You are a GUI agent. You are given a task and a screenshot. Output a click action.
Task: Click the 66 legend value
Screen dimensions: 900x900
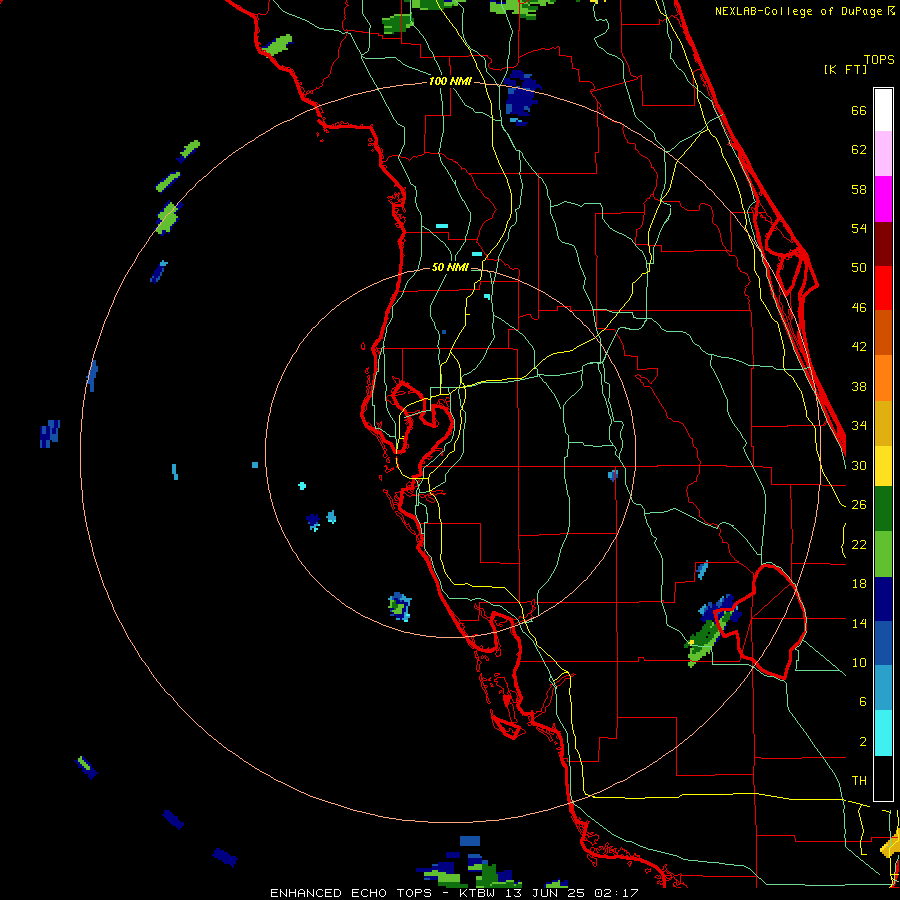[859, 110]
